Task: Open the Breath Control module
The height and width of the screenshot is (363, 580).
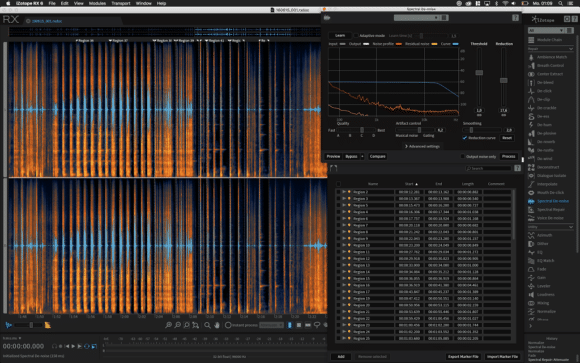Action: coord(546,65)
